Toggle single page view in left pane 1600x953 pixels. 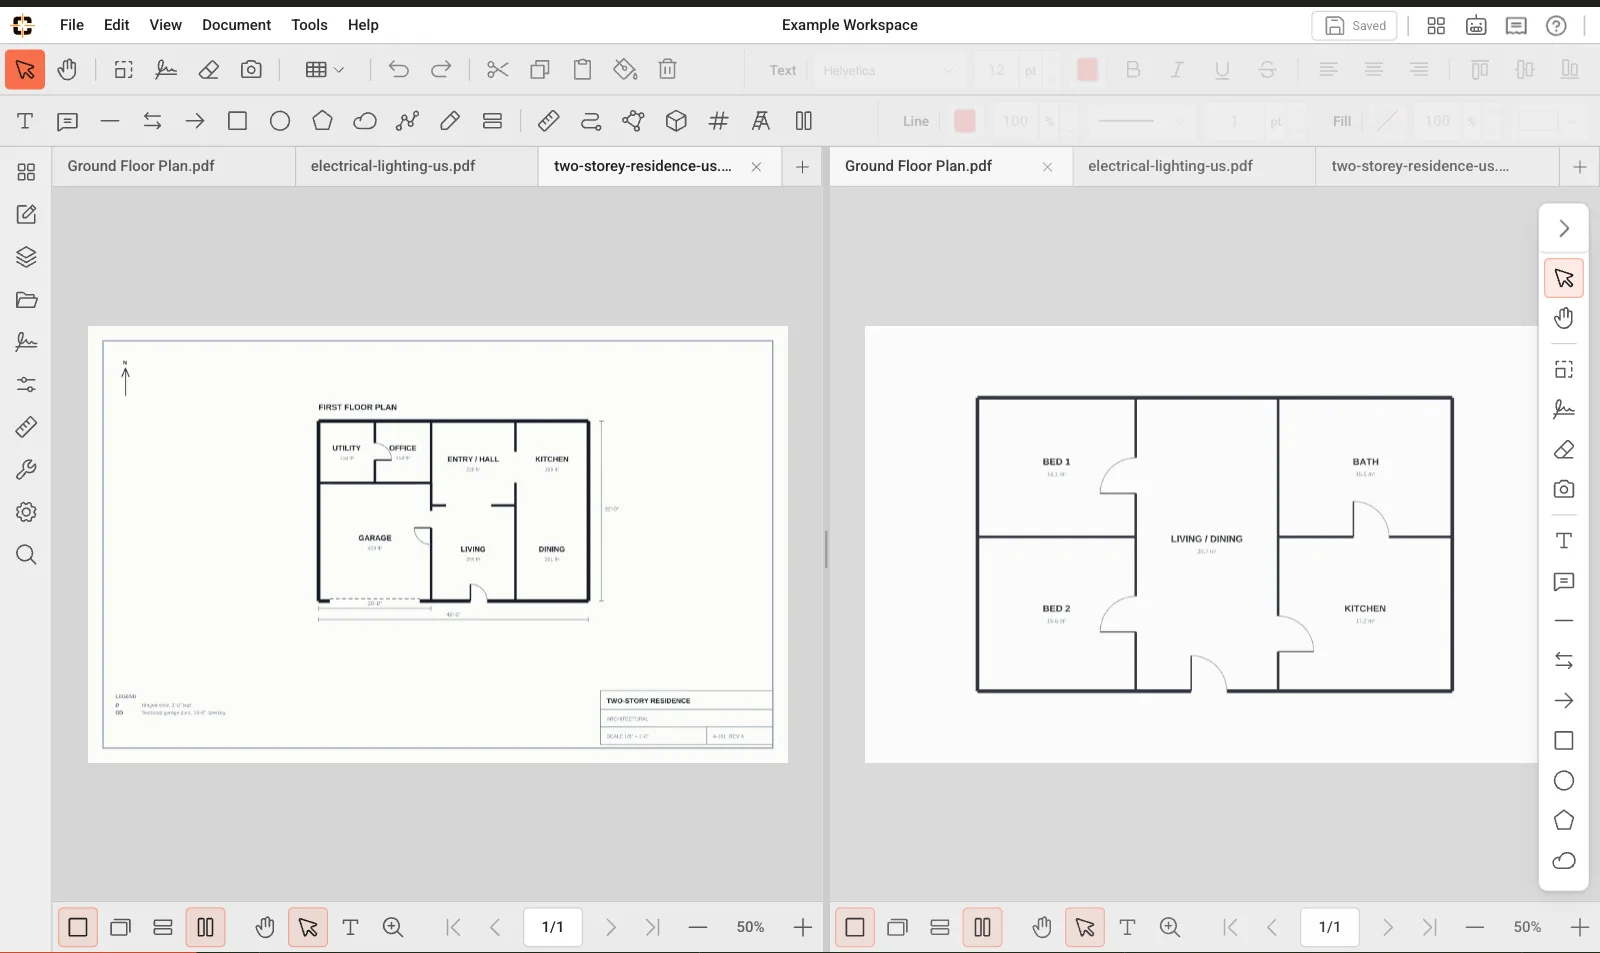(78, 928)
